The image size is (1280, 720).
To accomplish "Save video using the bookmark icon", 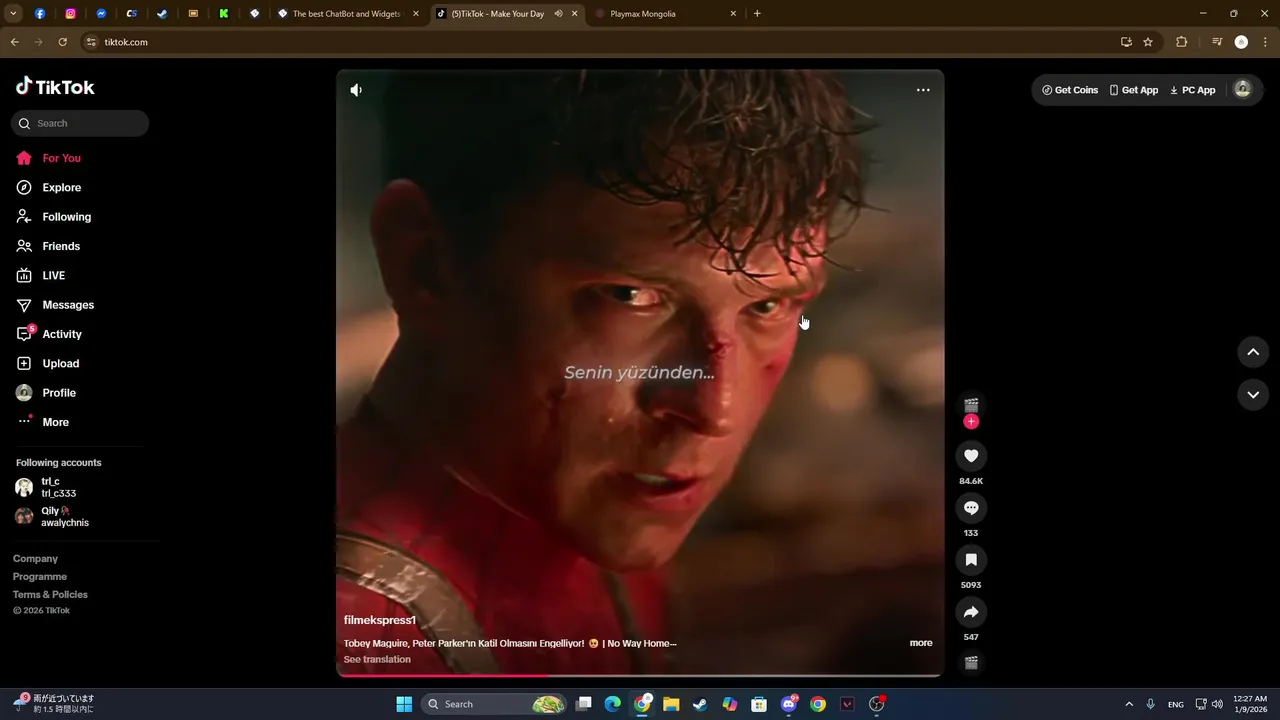I will point(971,560).
